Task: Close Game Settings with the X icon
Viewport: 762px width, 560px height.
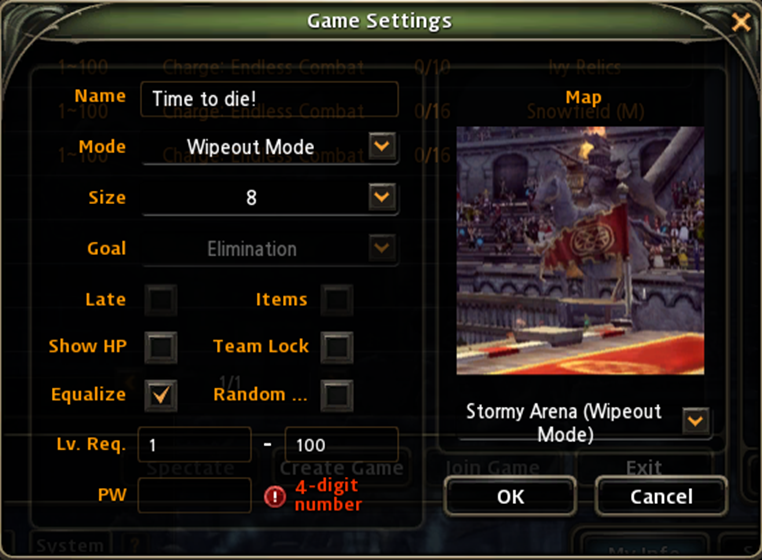Action: pos(741,22)
